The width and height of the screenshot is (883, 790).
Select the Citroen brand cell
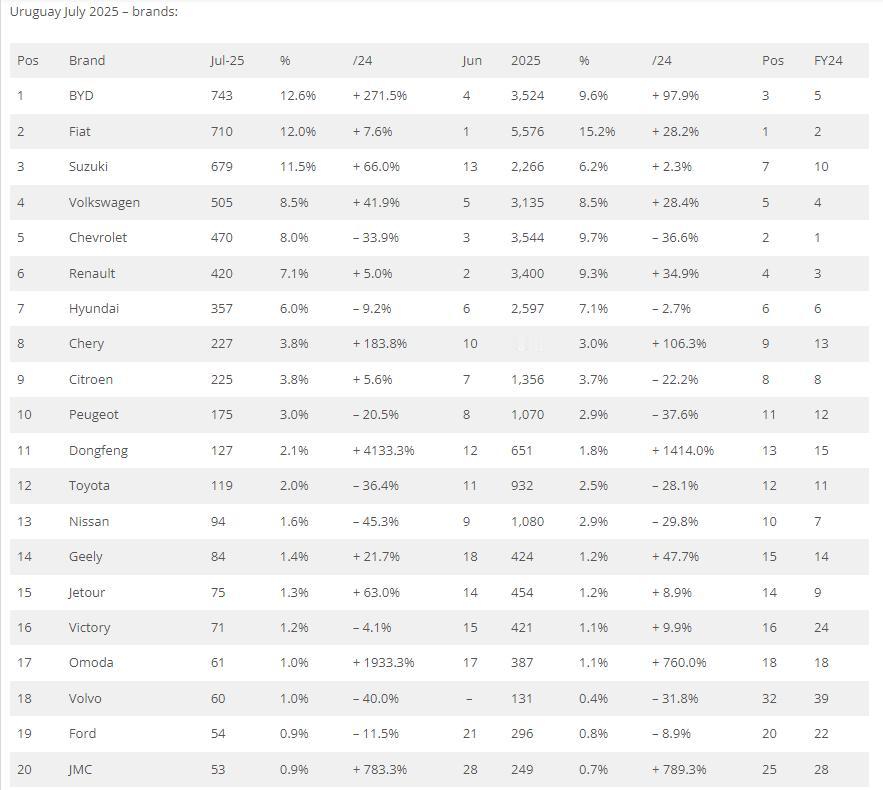point(91,379)
